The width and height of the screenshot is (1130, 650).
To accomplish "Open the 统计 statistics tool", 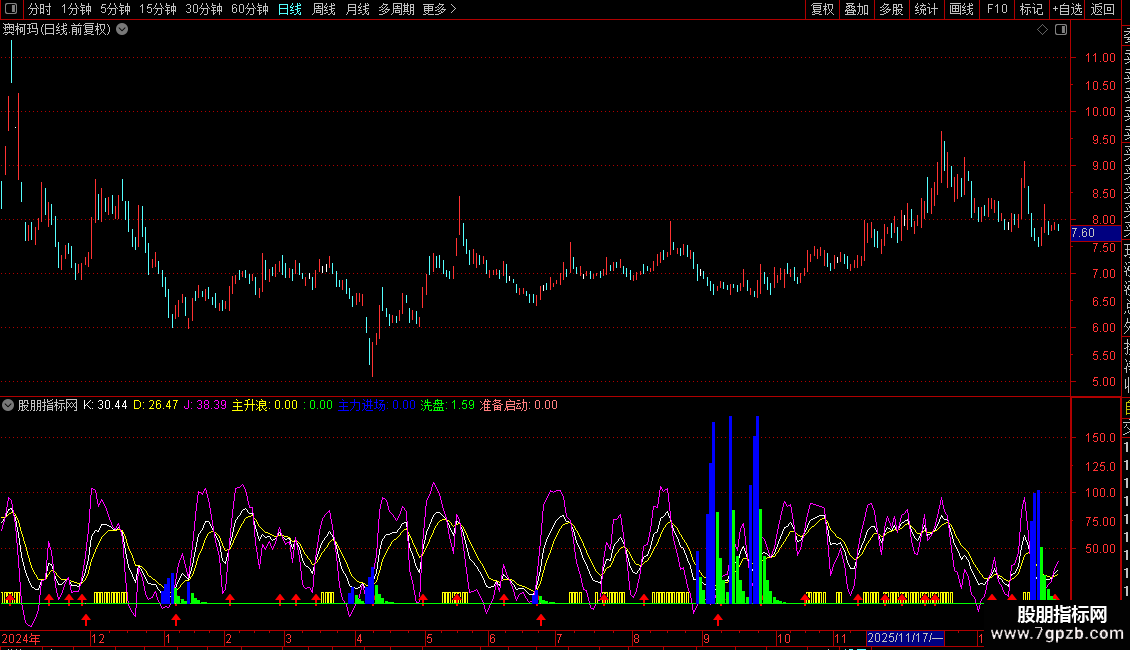I will [x=926, y=10].
